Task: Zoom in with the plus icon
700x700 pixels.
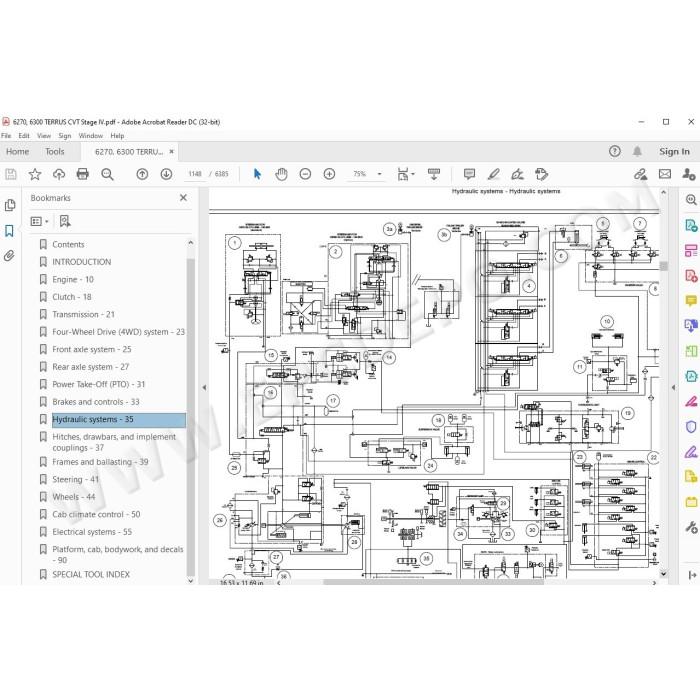Action: [329, 174]
